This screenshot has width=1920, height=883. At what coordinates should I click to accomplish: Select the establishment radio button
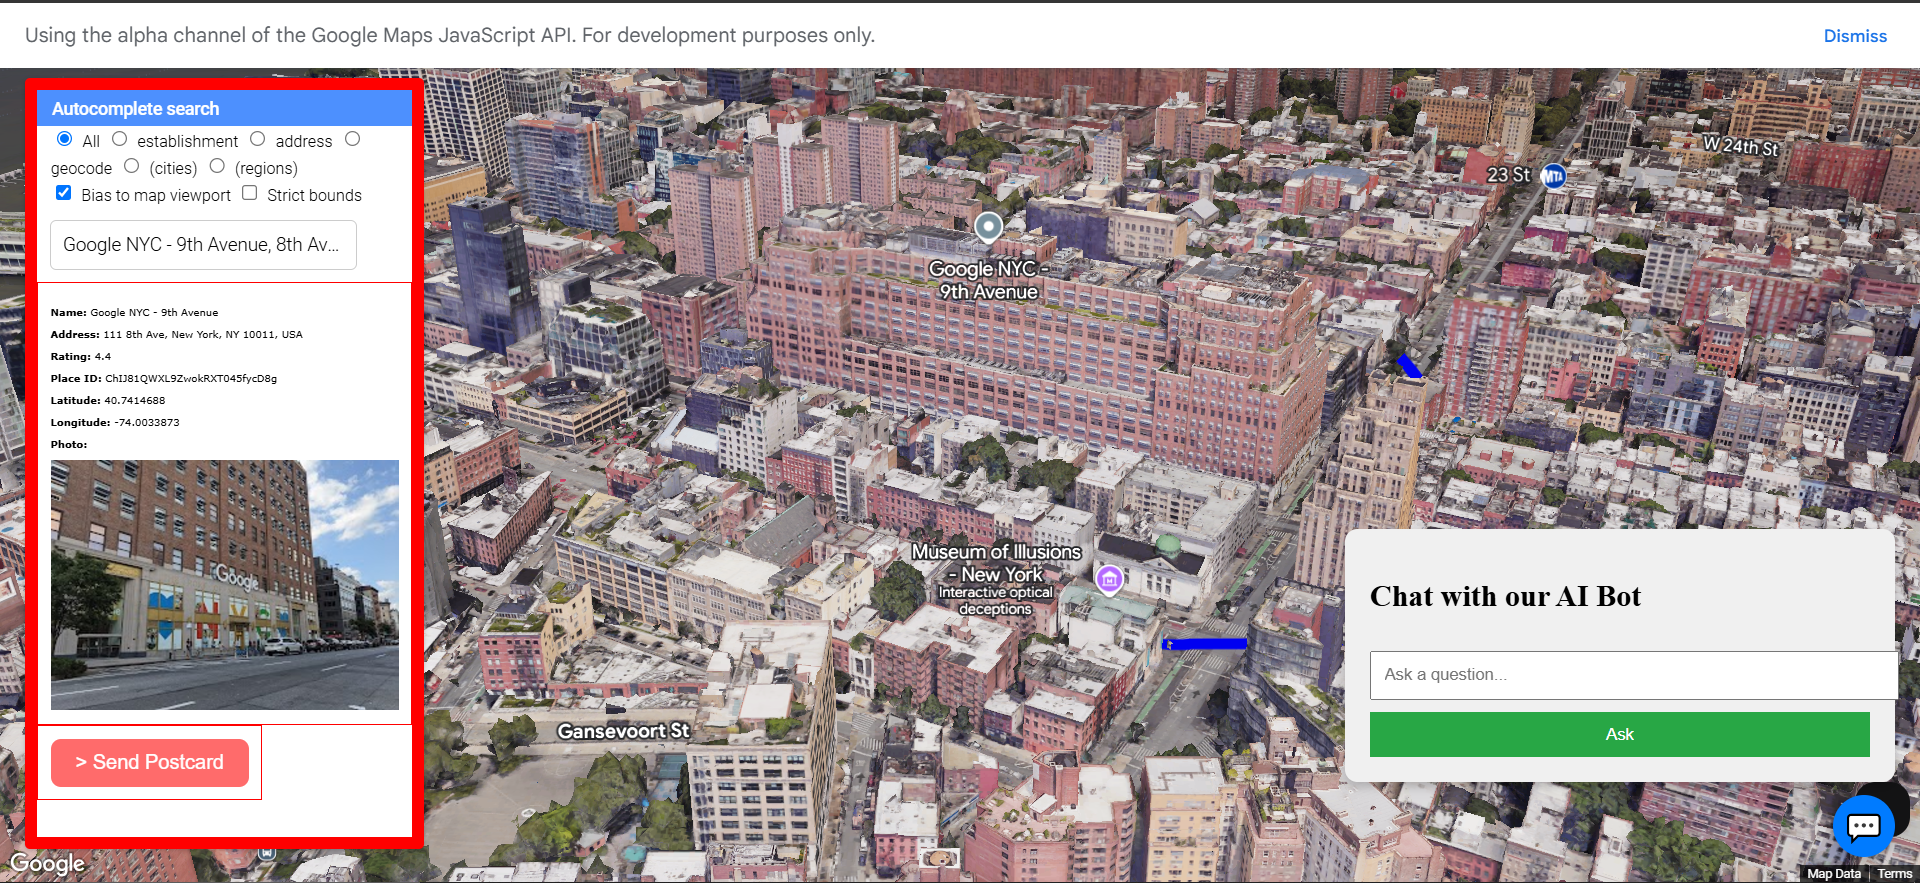(x=119, y=139)
